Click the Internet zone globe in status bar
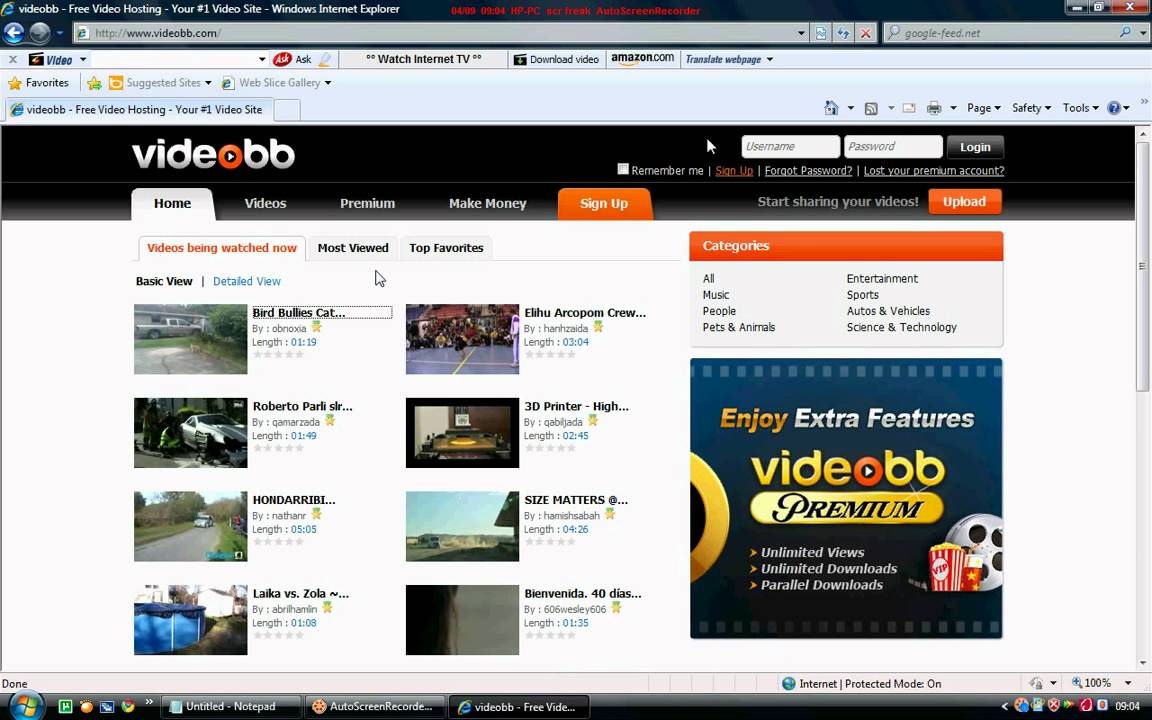This screenshot has width=1152, height=720. 788,683
